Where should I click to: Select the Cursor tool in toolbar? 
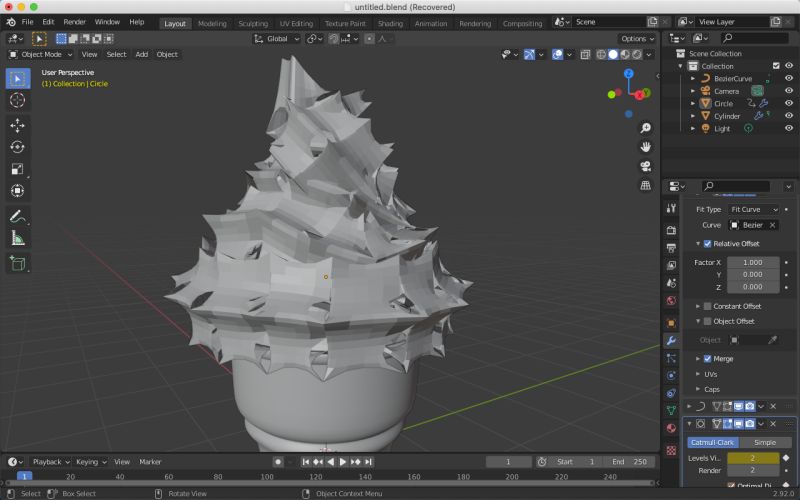click(x=17, y=101)
